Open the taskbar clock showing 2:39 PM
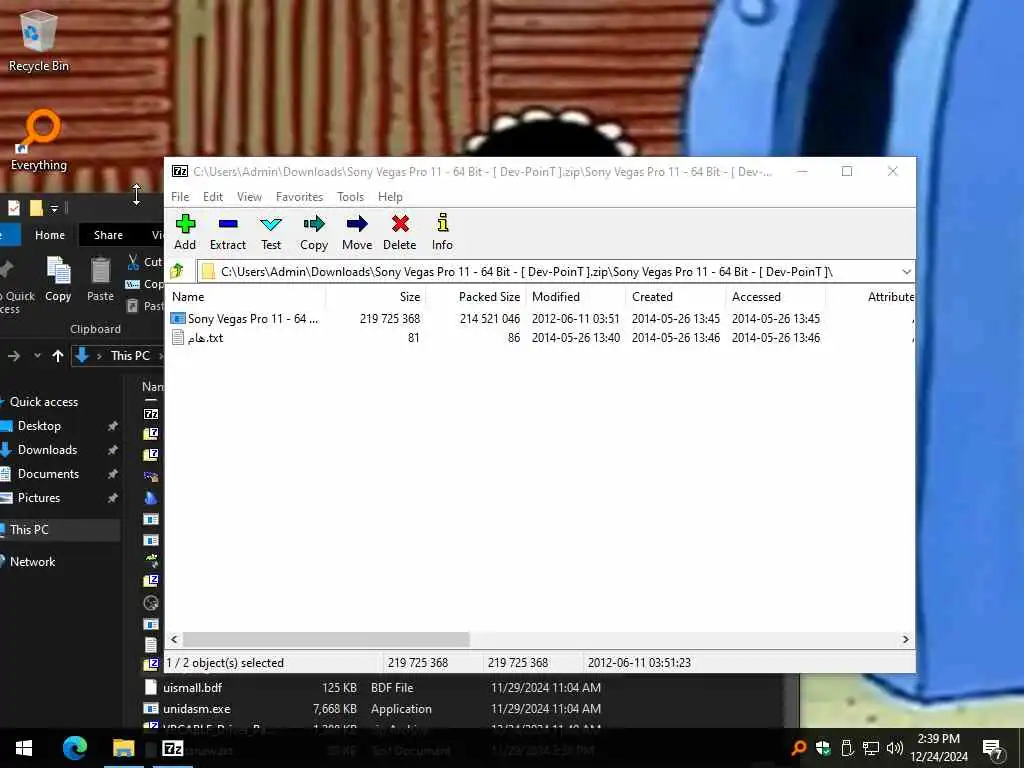 938,748
